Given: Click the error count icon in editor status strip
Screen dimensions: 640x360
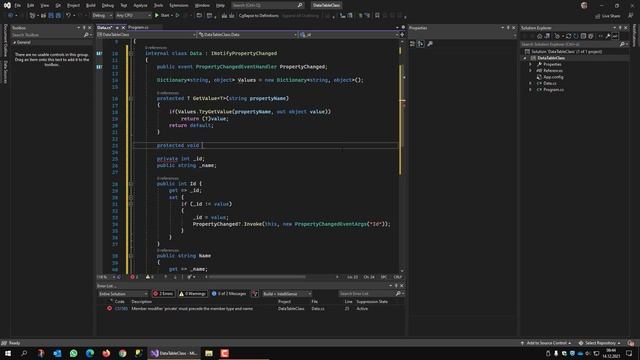Looking at the screenshot, I should coord(132,277).
